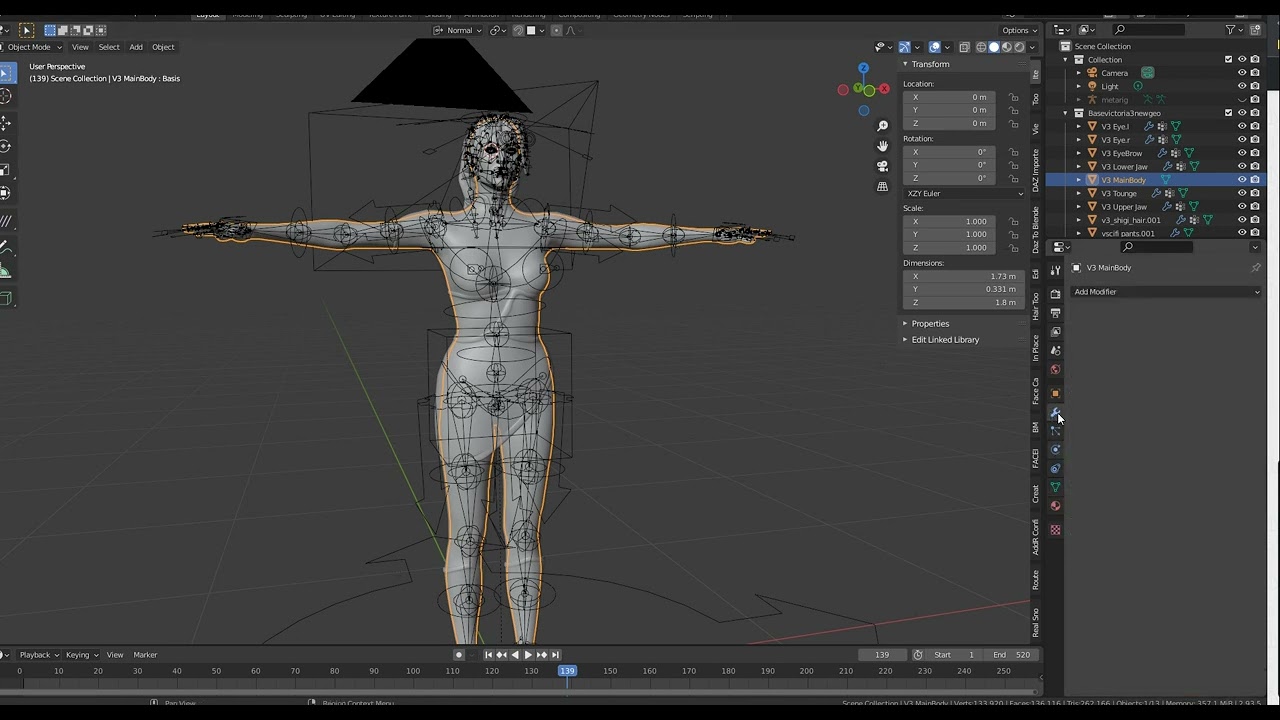Open the Object menu in viewport header
Image resolution: width=1280 pixels, height=720 pixels.
pyautogui.click(x=163, y=47)
